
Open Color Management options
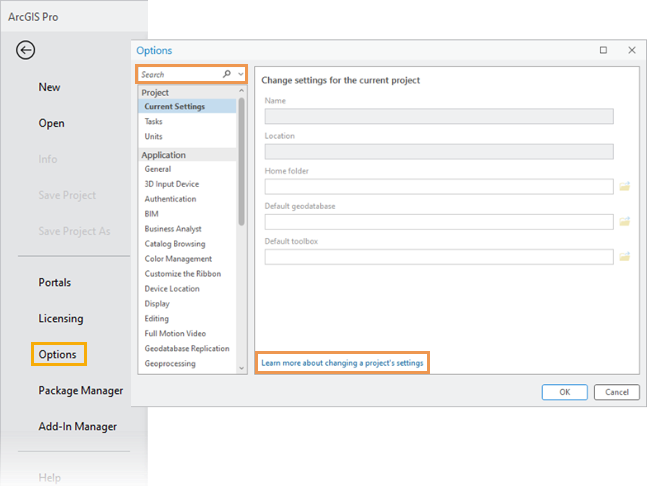tap(178, 259)
